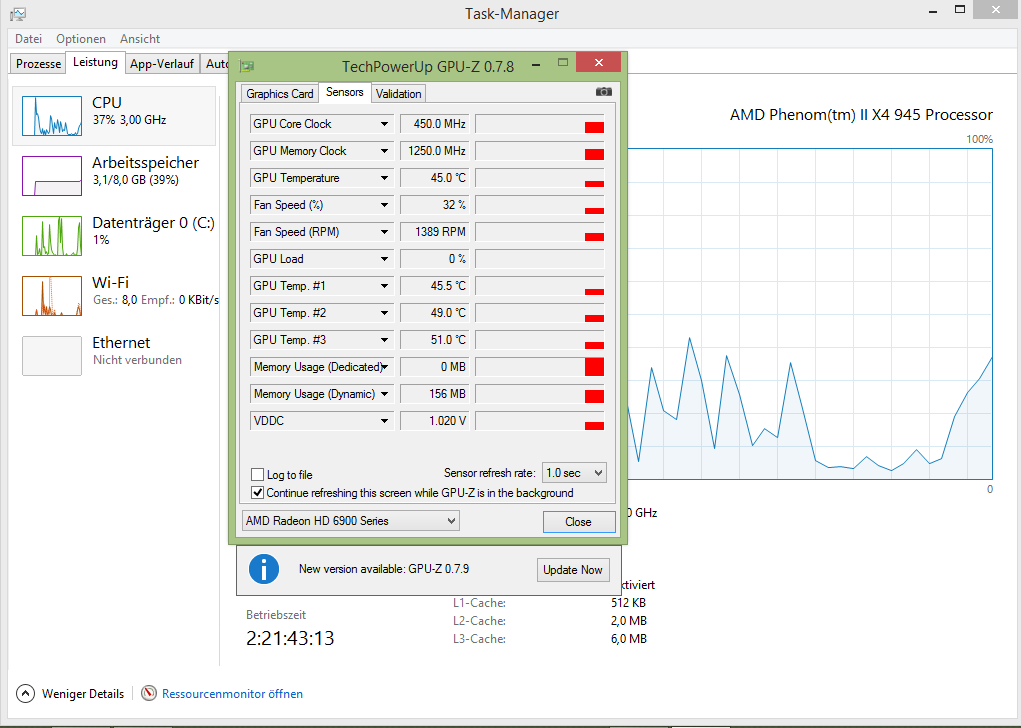Open the Datei menu

pyautogui.click(x=29, y=38)
